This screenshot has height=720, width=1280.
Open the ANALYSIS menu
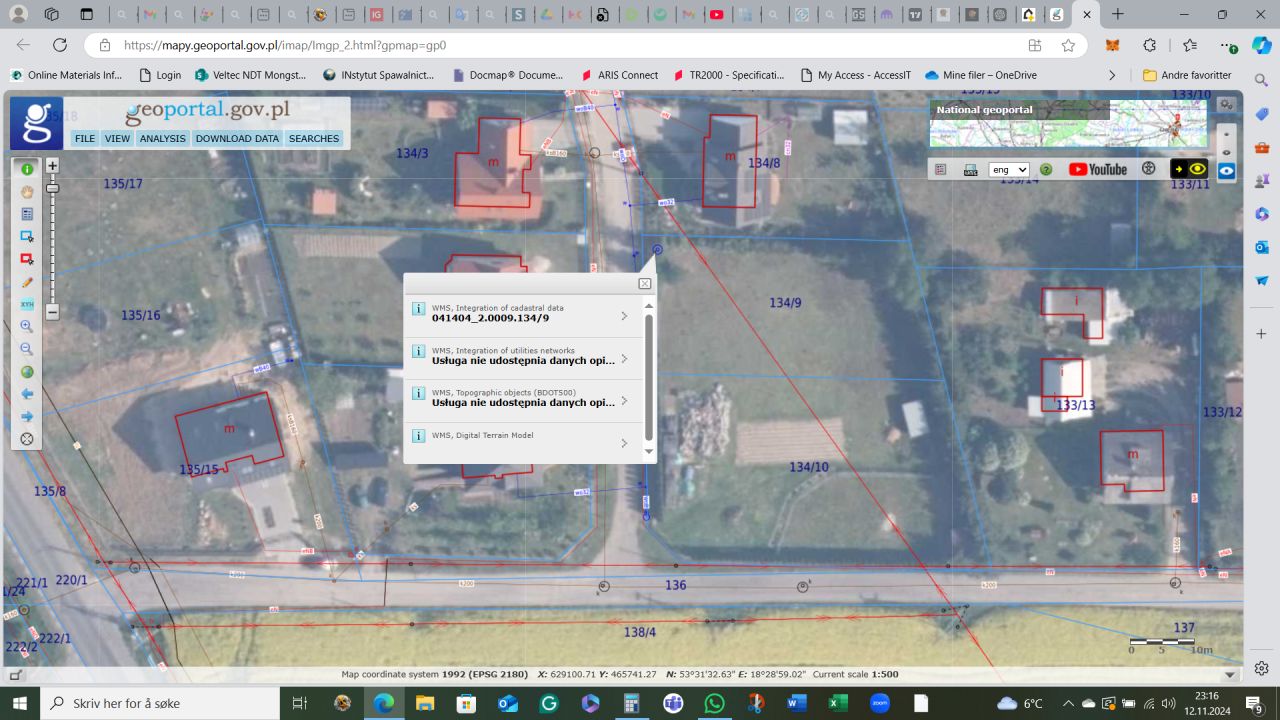[x=162, y=139]
